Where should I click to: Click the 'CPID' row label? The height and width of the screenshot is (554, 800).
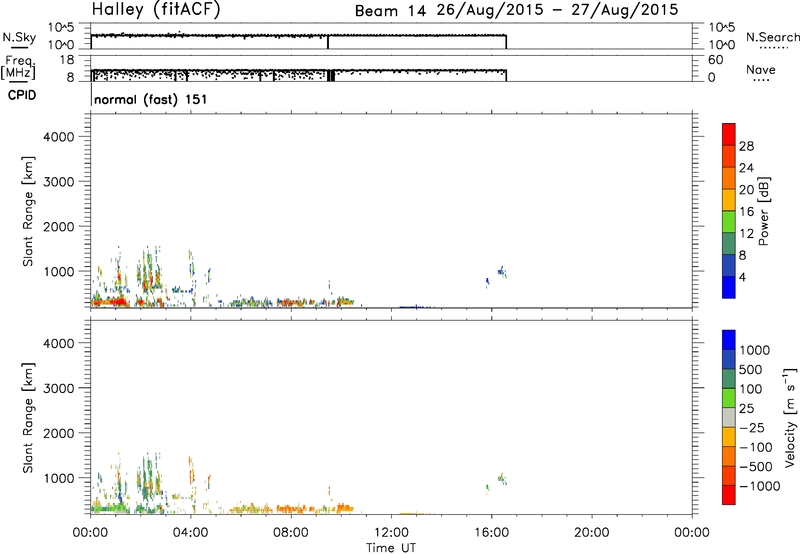(x=22, y=95)
